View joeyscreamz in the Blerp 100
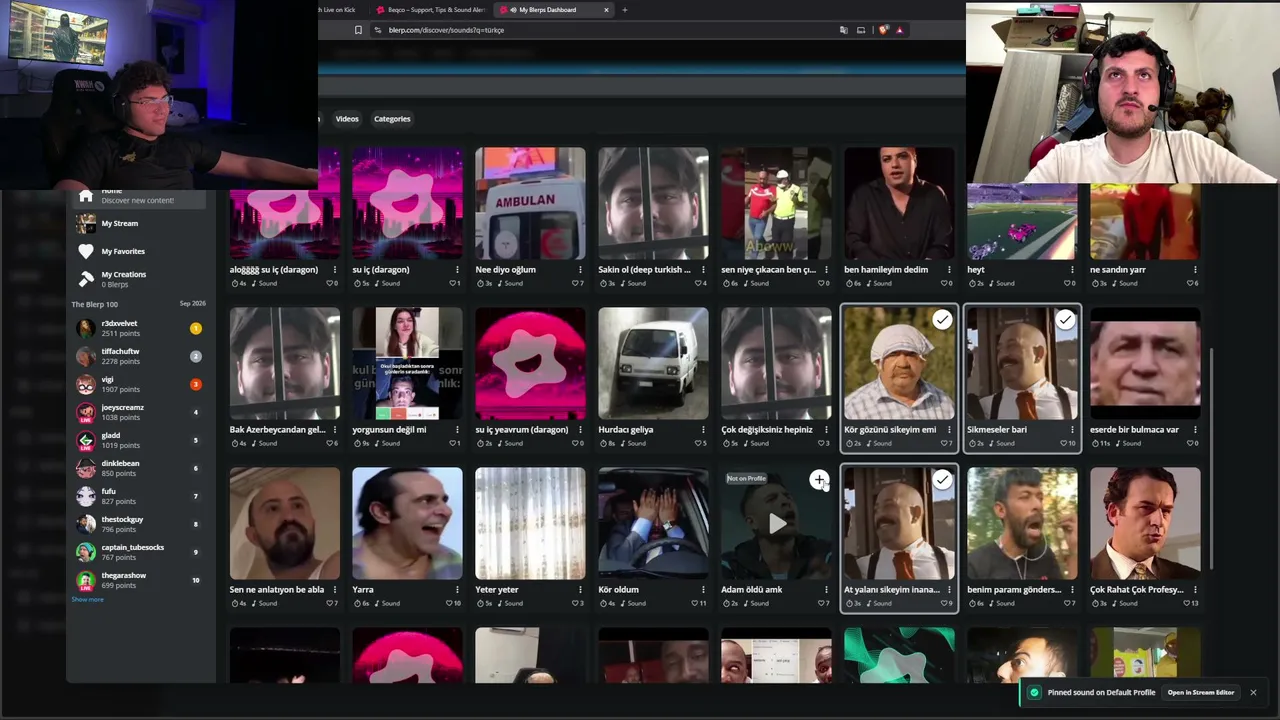Image resolution: width=1280 pixels, height=720 pixels. pos(140,412)
